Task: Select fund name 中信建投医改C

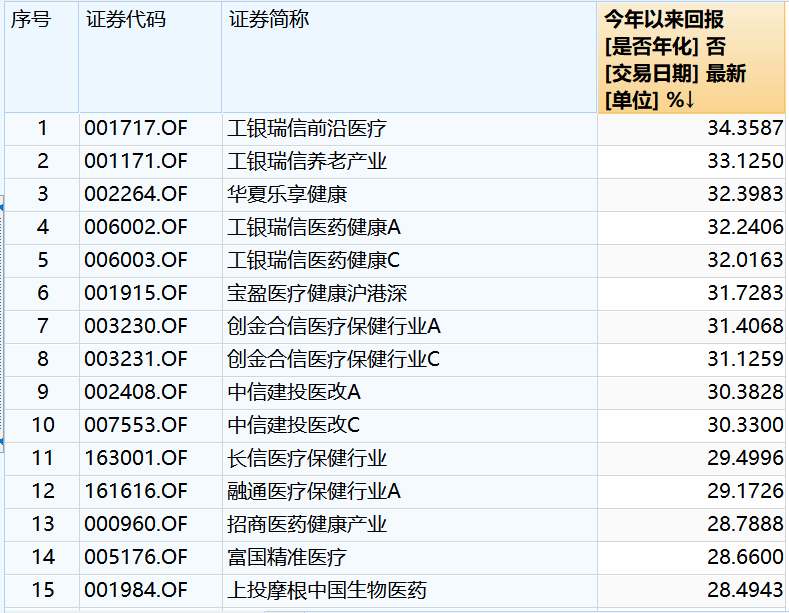Action: point(293,425)
